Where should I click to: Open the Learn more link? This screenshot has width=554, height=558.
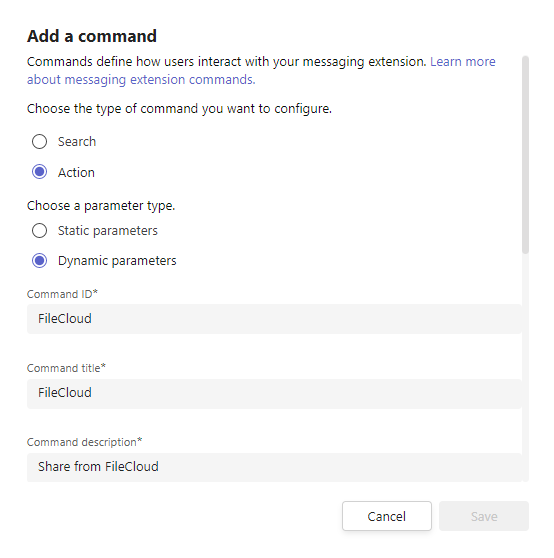pos(463,62)
